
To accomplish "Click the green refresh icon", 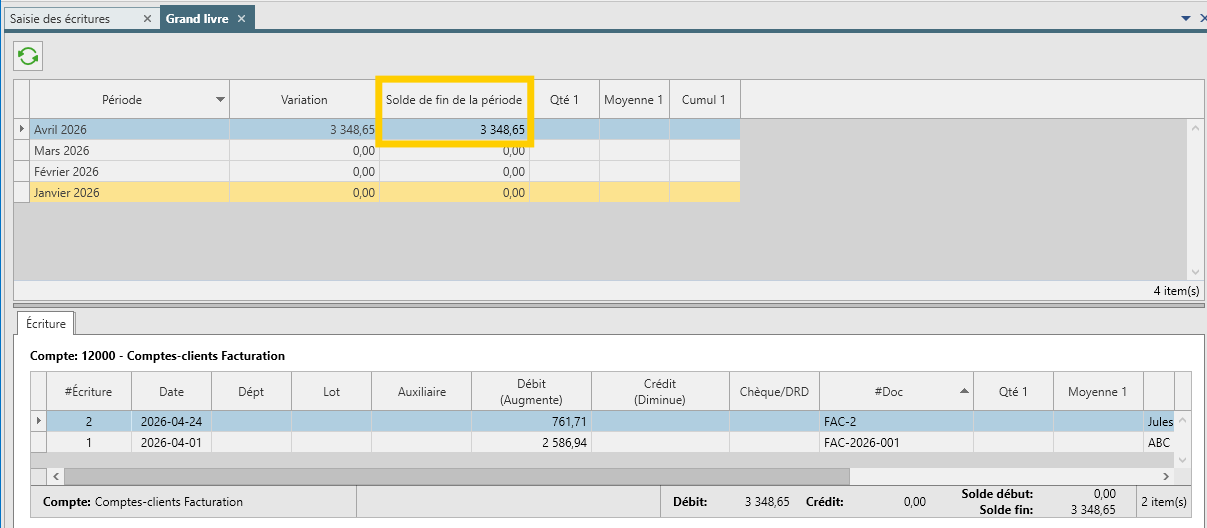I will [28, 56].
